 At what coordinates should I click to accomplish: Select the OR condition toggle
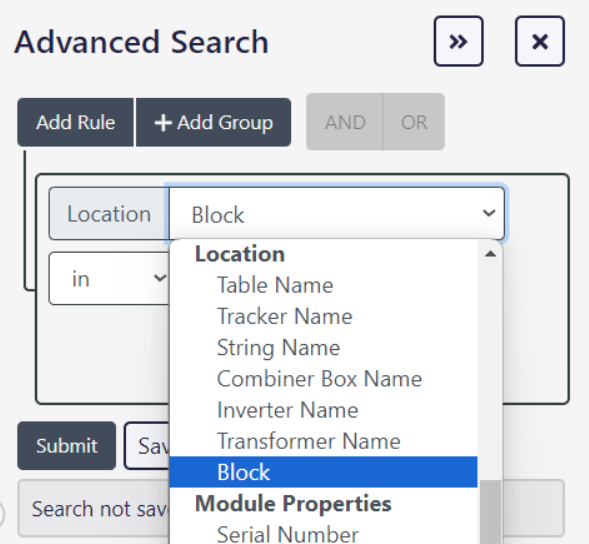[x=414, y=122]
